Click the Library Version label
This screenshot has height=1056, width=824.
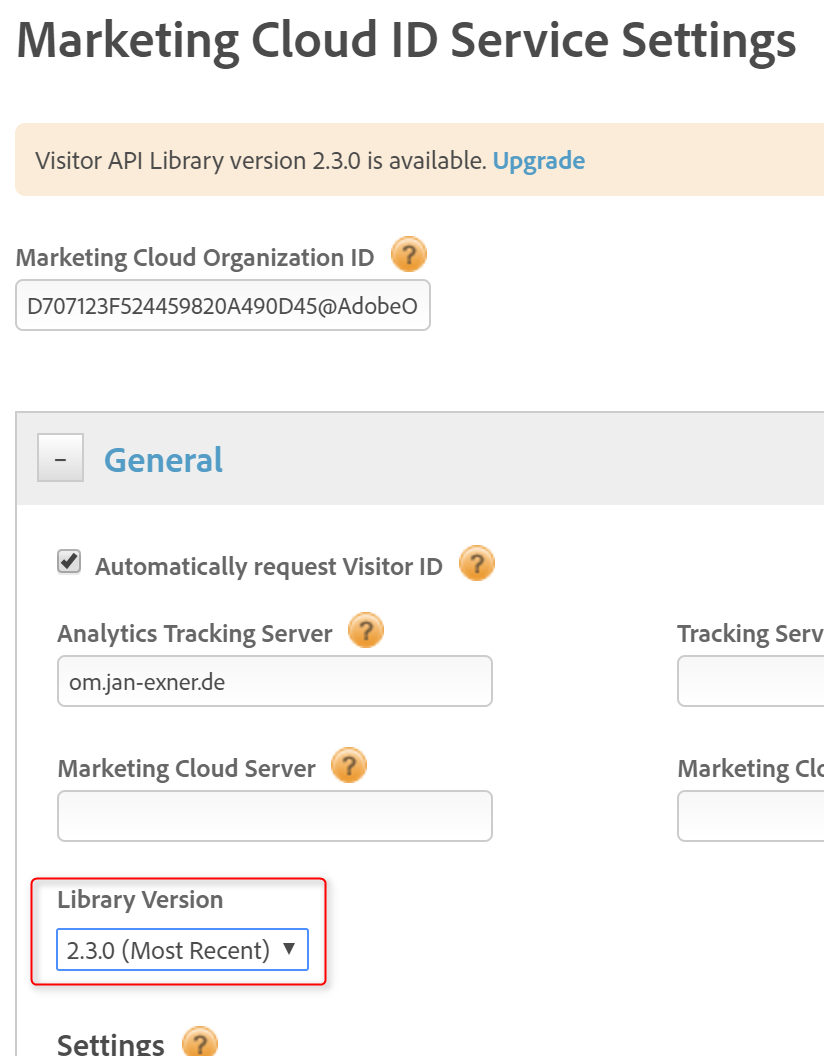[140, 900]
